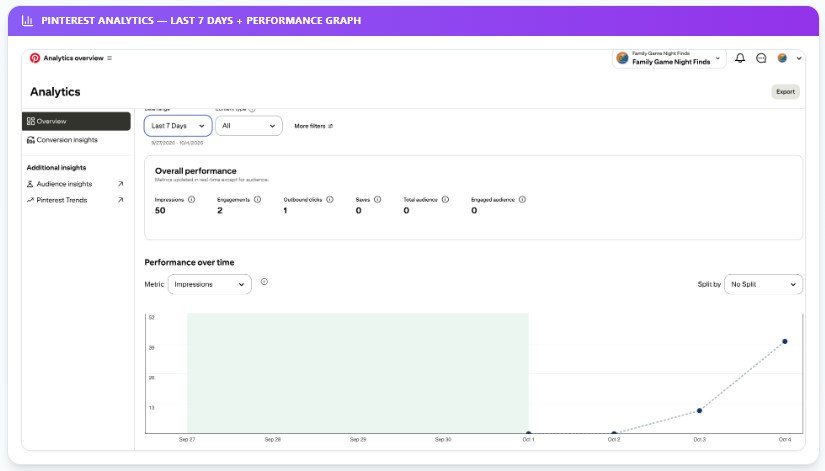This screenshot has height=471, width=825.
Task: Select the Overview sidebar item
Action: (76, 121)
